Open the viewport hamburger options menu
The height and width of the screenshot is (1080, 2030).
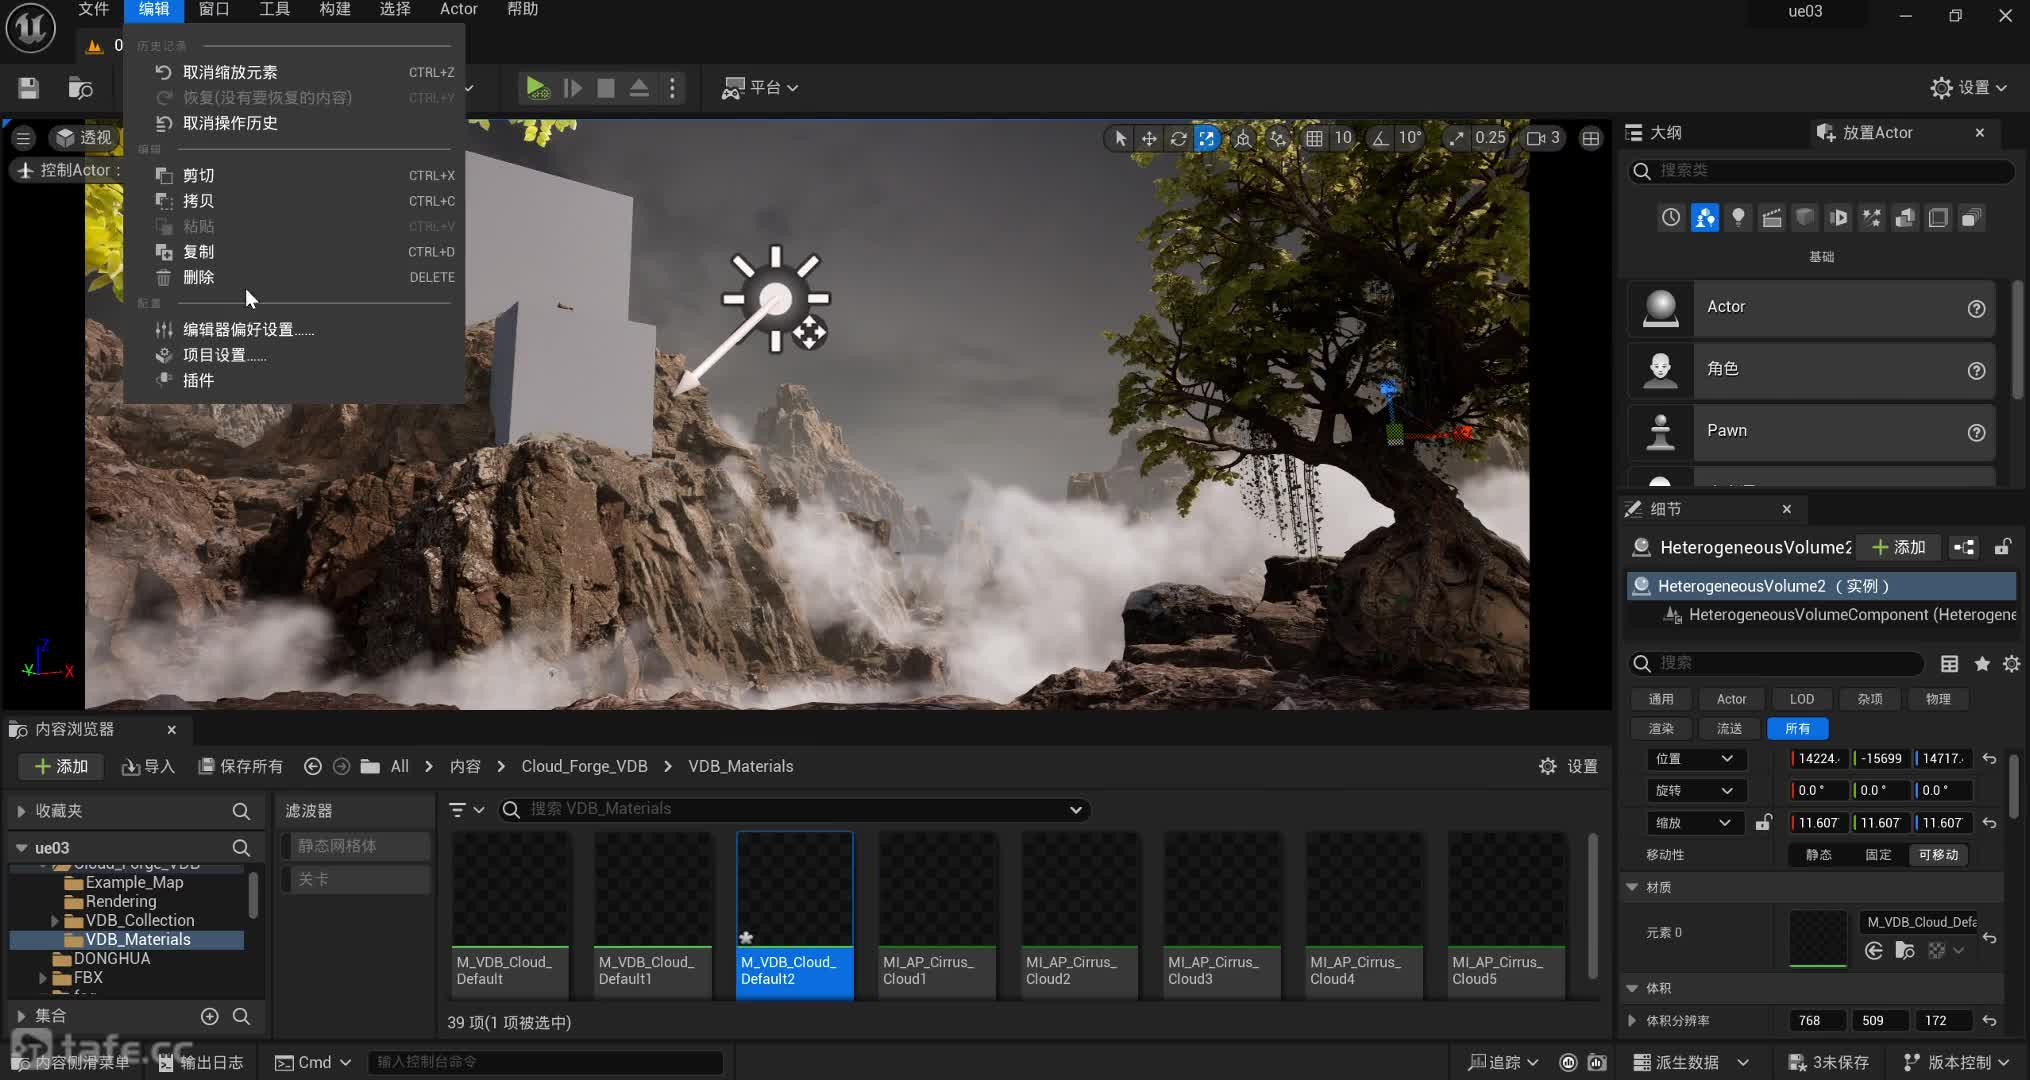23,138
